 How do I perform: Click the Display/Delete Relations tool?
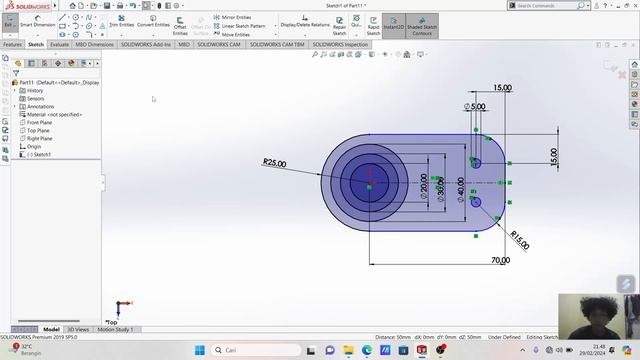(x=305, y=21)
